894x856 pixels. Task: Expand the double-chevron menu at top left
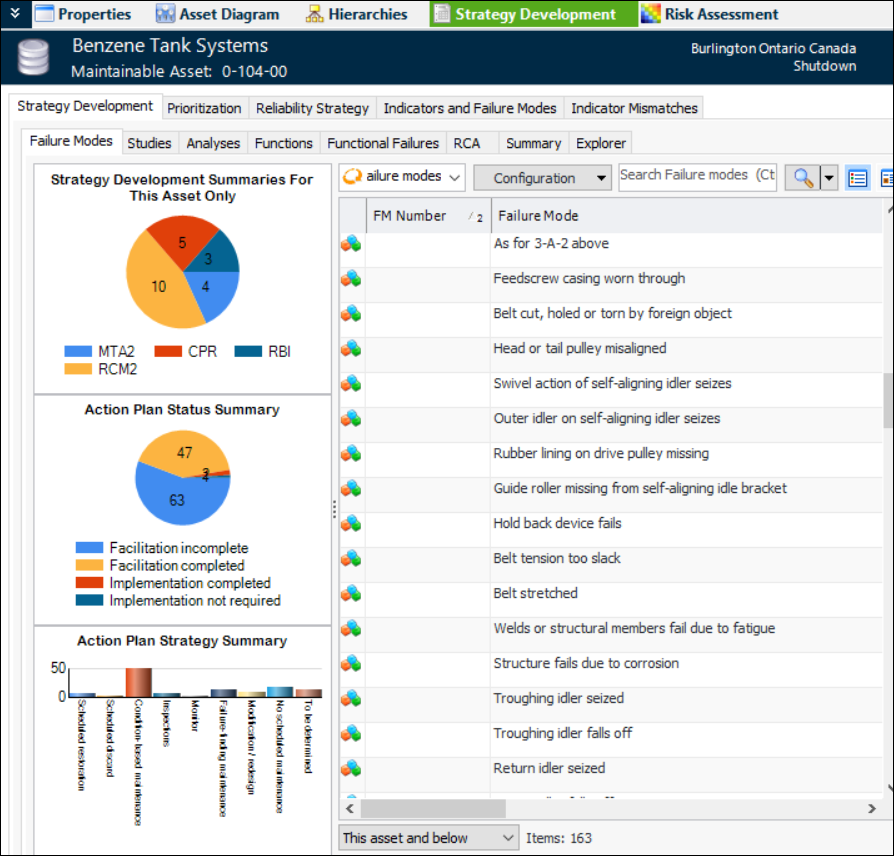(x=14, y=13)
